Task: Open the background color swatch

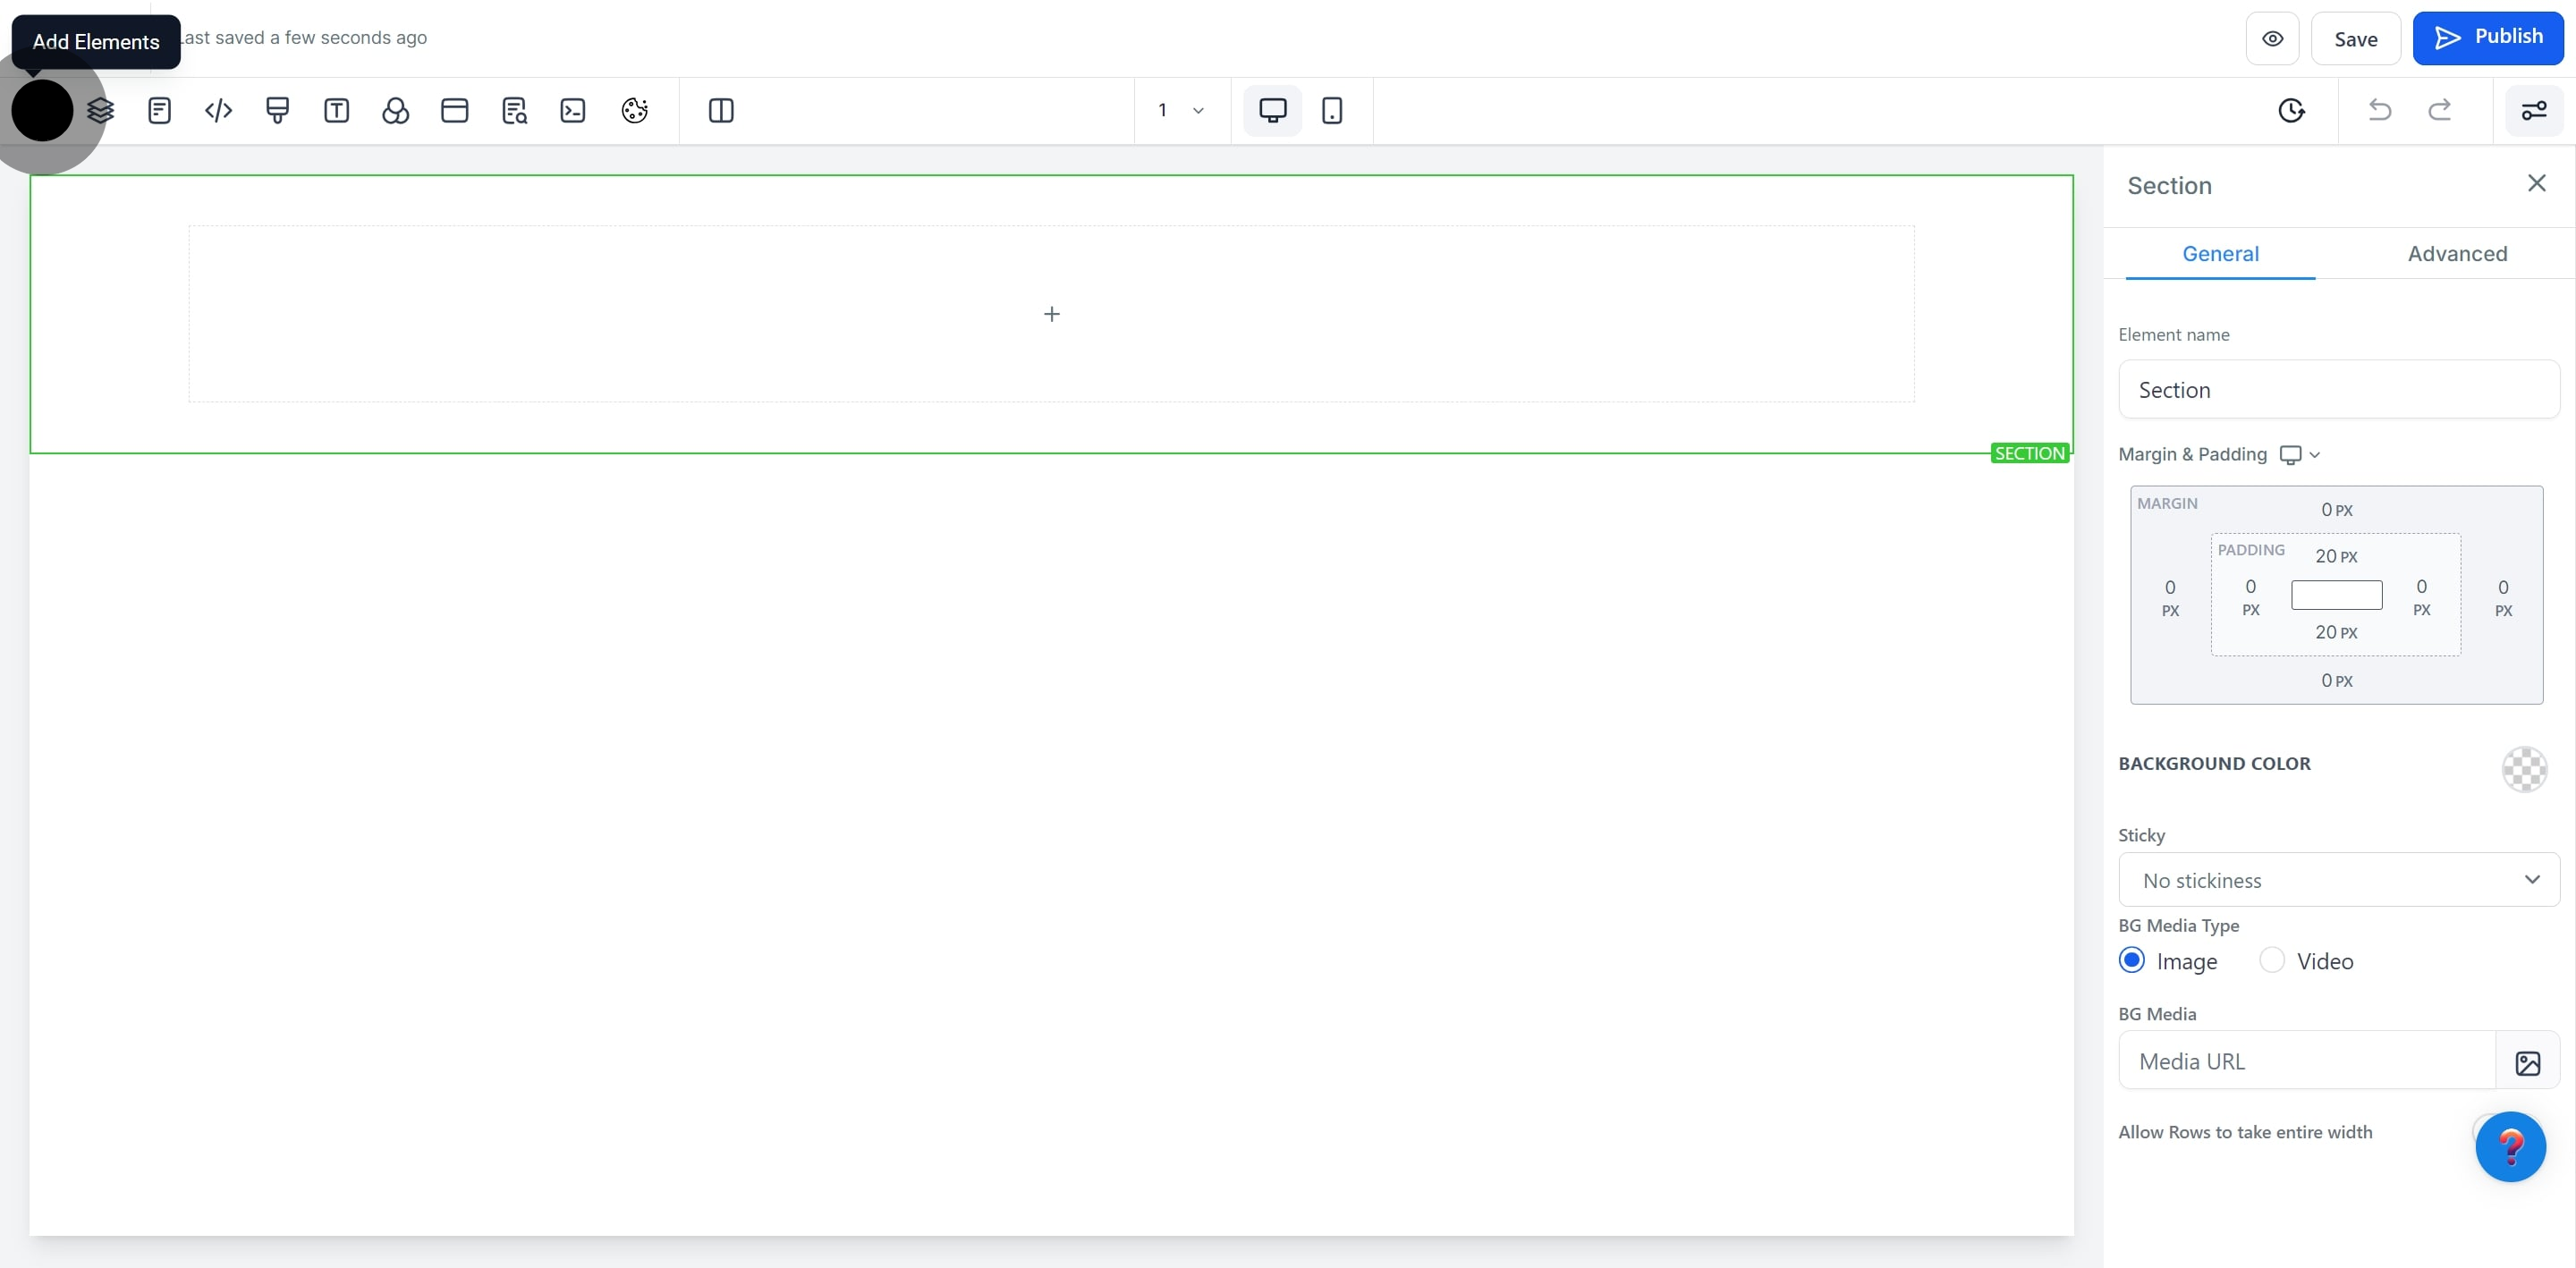Action: coord(2523,769)
